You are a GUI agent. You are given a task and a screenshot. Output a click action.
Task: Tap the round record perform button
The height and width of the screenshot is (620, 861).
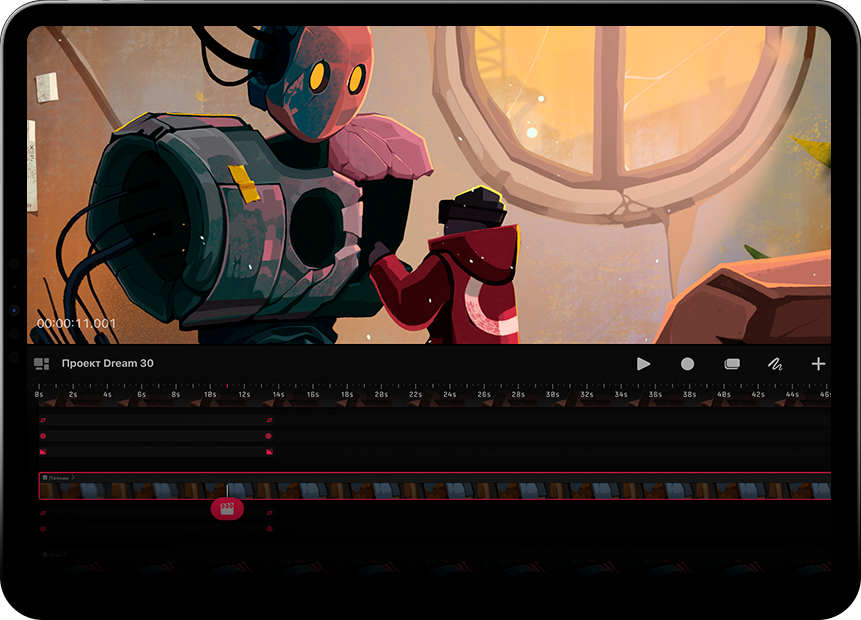(687, 364)
